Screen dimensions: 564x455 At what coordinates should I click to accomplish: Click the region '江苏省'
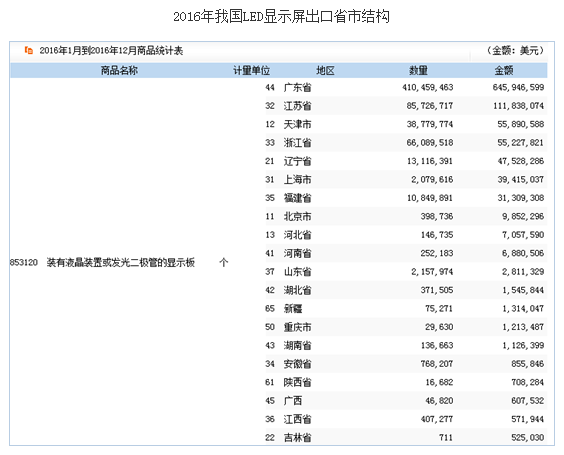click(x=297, y=106)
